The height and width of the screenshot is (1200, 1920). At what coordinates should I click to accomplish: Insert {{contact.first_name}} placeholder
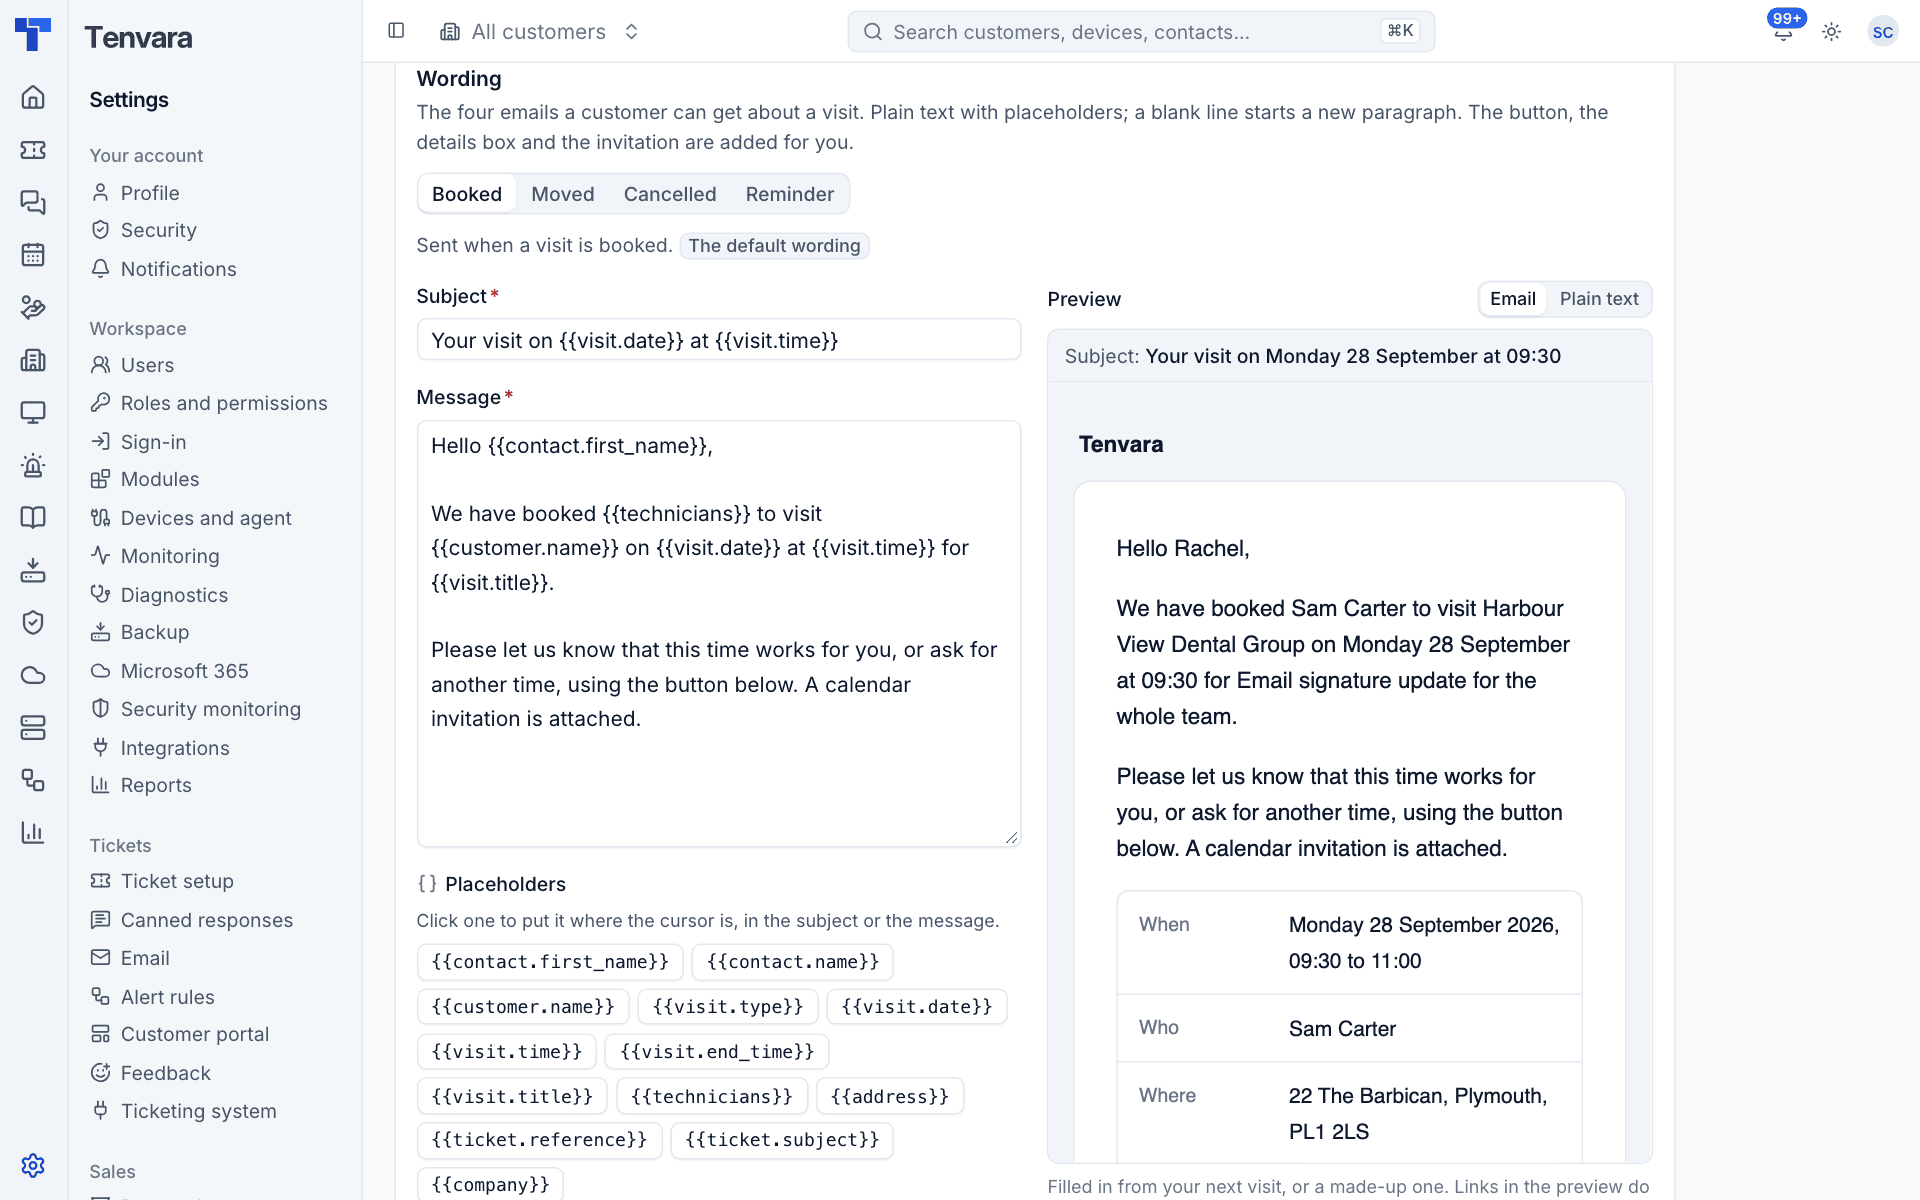[550, 962]
